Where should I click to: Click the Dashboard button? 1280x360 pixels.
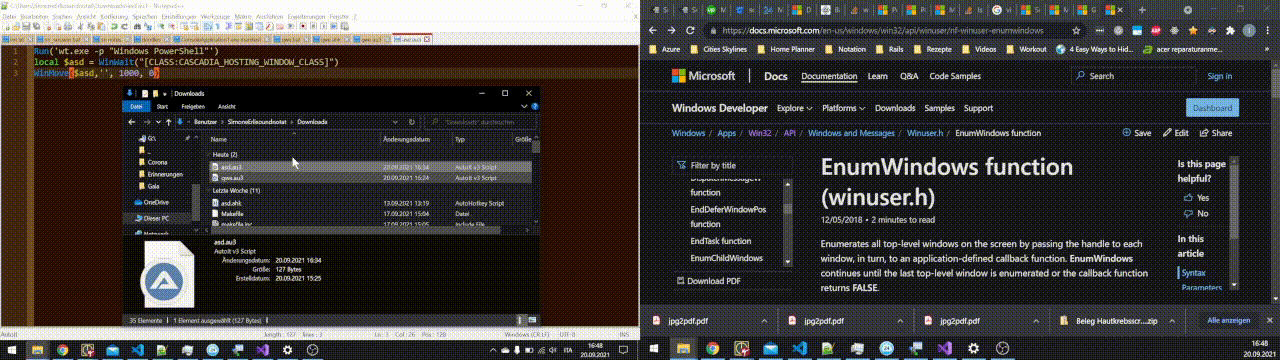(x=1212, y=109)
